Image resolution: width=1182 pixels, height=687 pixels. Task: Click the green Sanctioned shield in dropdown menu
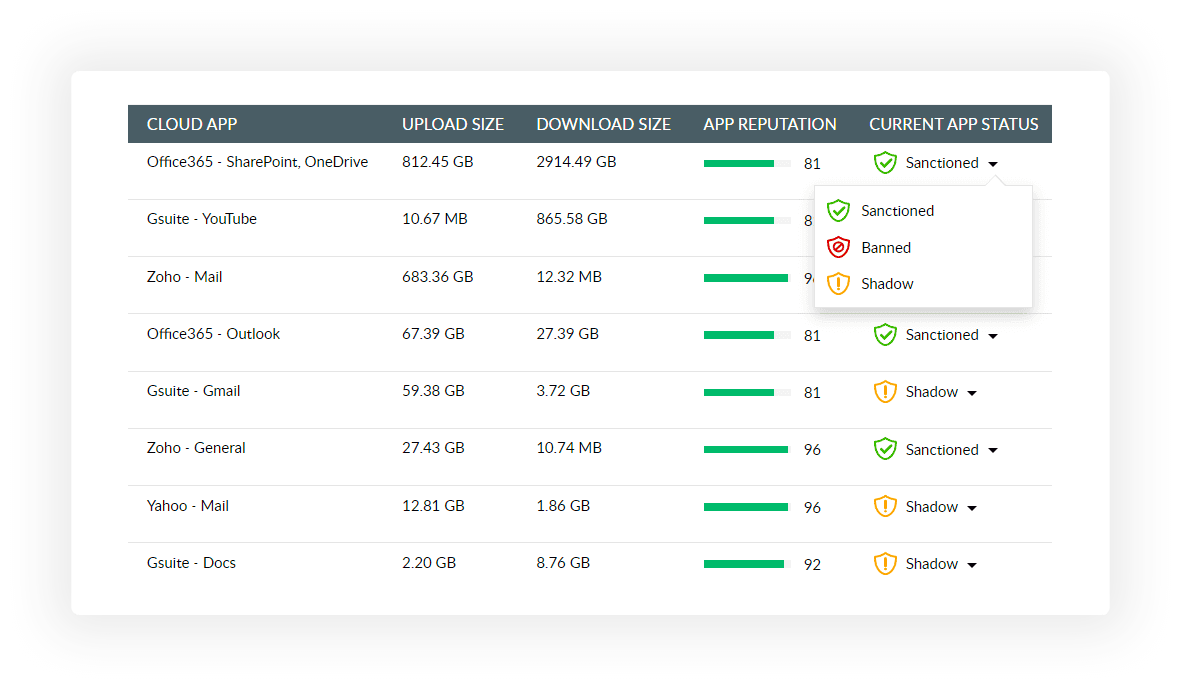838,210
